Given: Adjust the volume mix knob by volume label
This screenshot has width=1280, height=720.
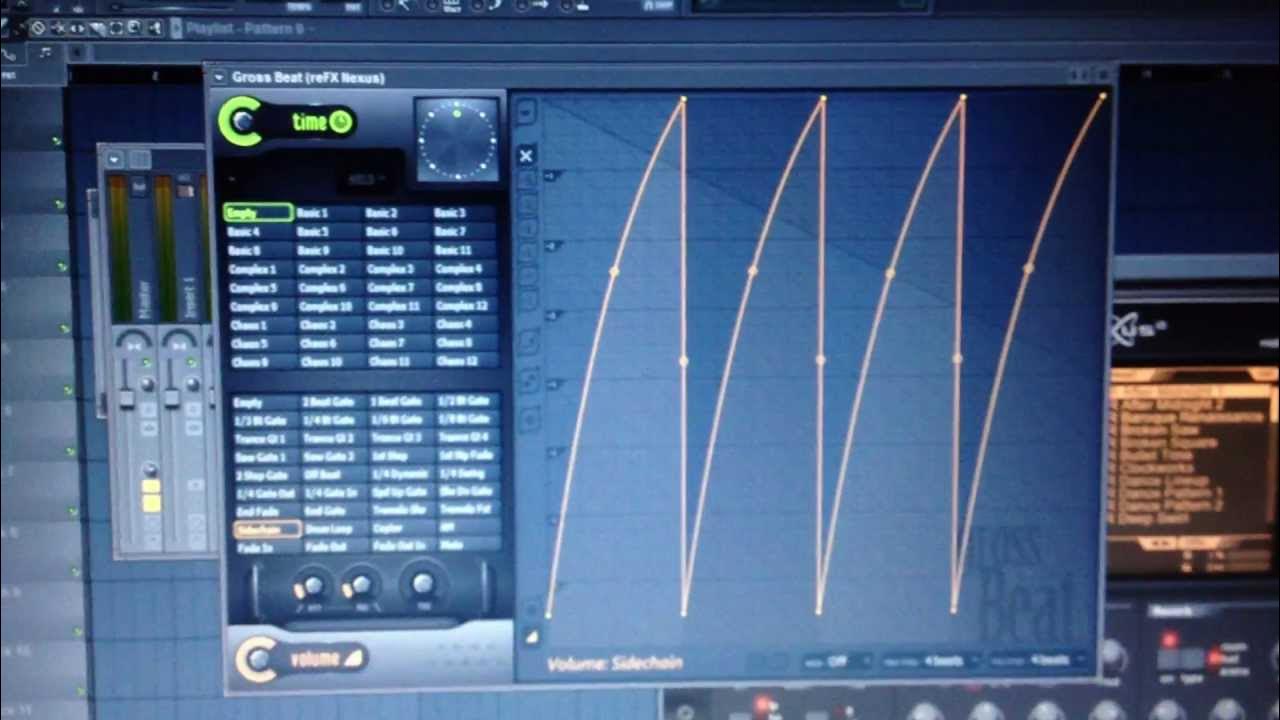Looking at the screenshot, I should click(258, 659).
